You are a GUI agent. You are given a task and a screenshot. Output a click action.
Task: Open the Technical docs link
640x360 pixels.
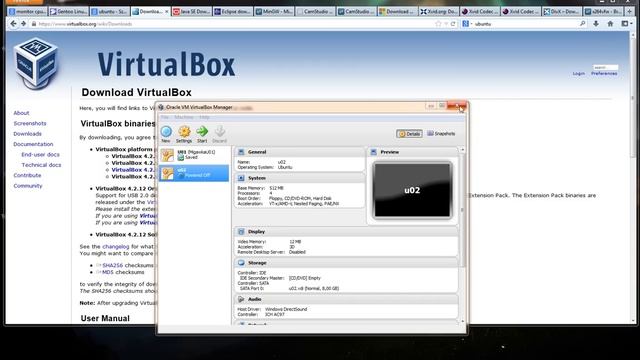pos(41,165)
